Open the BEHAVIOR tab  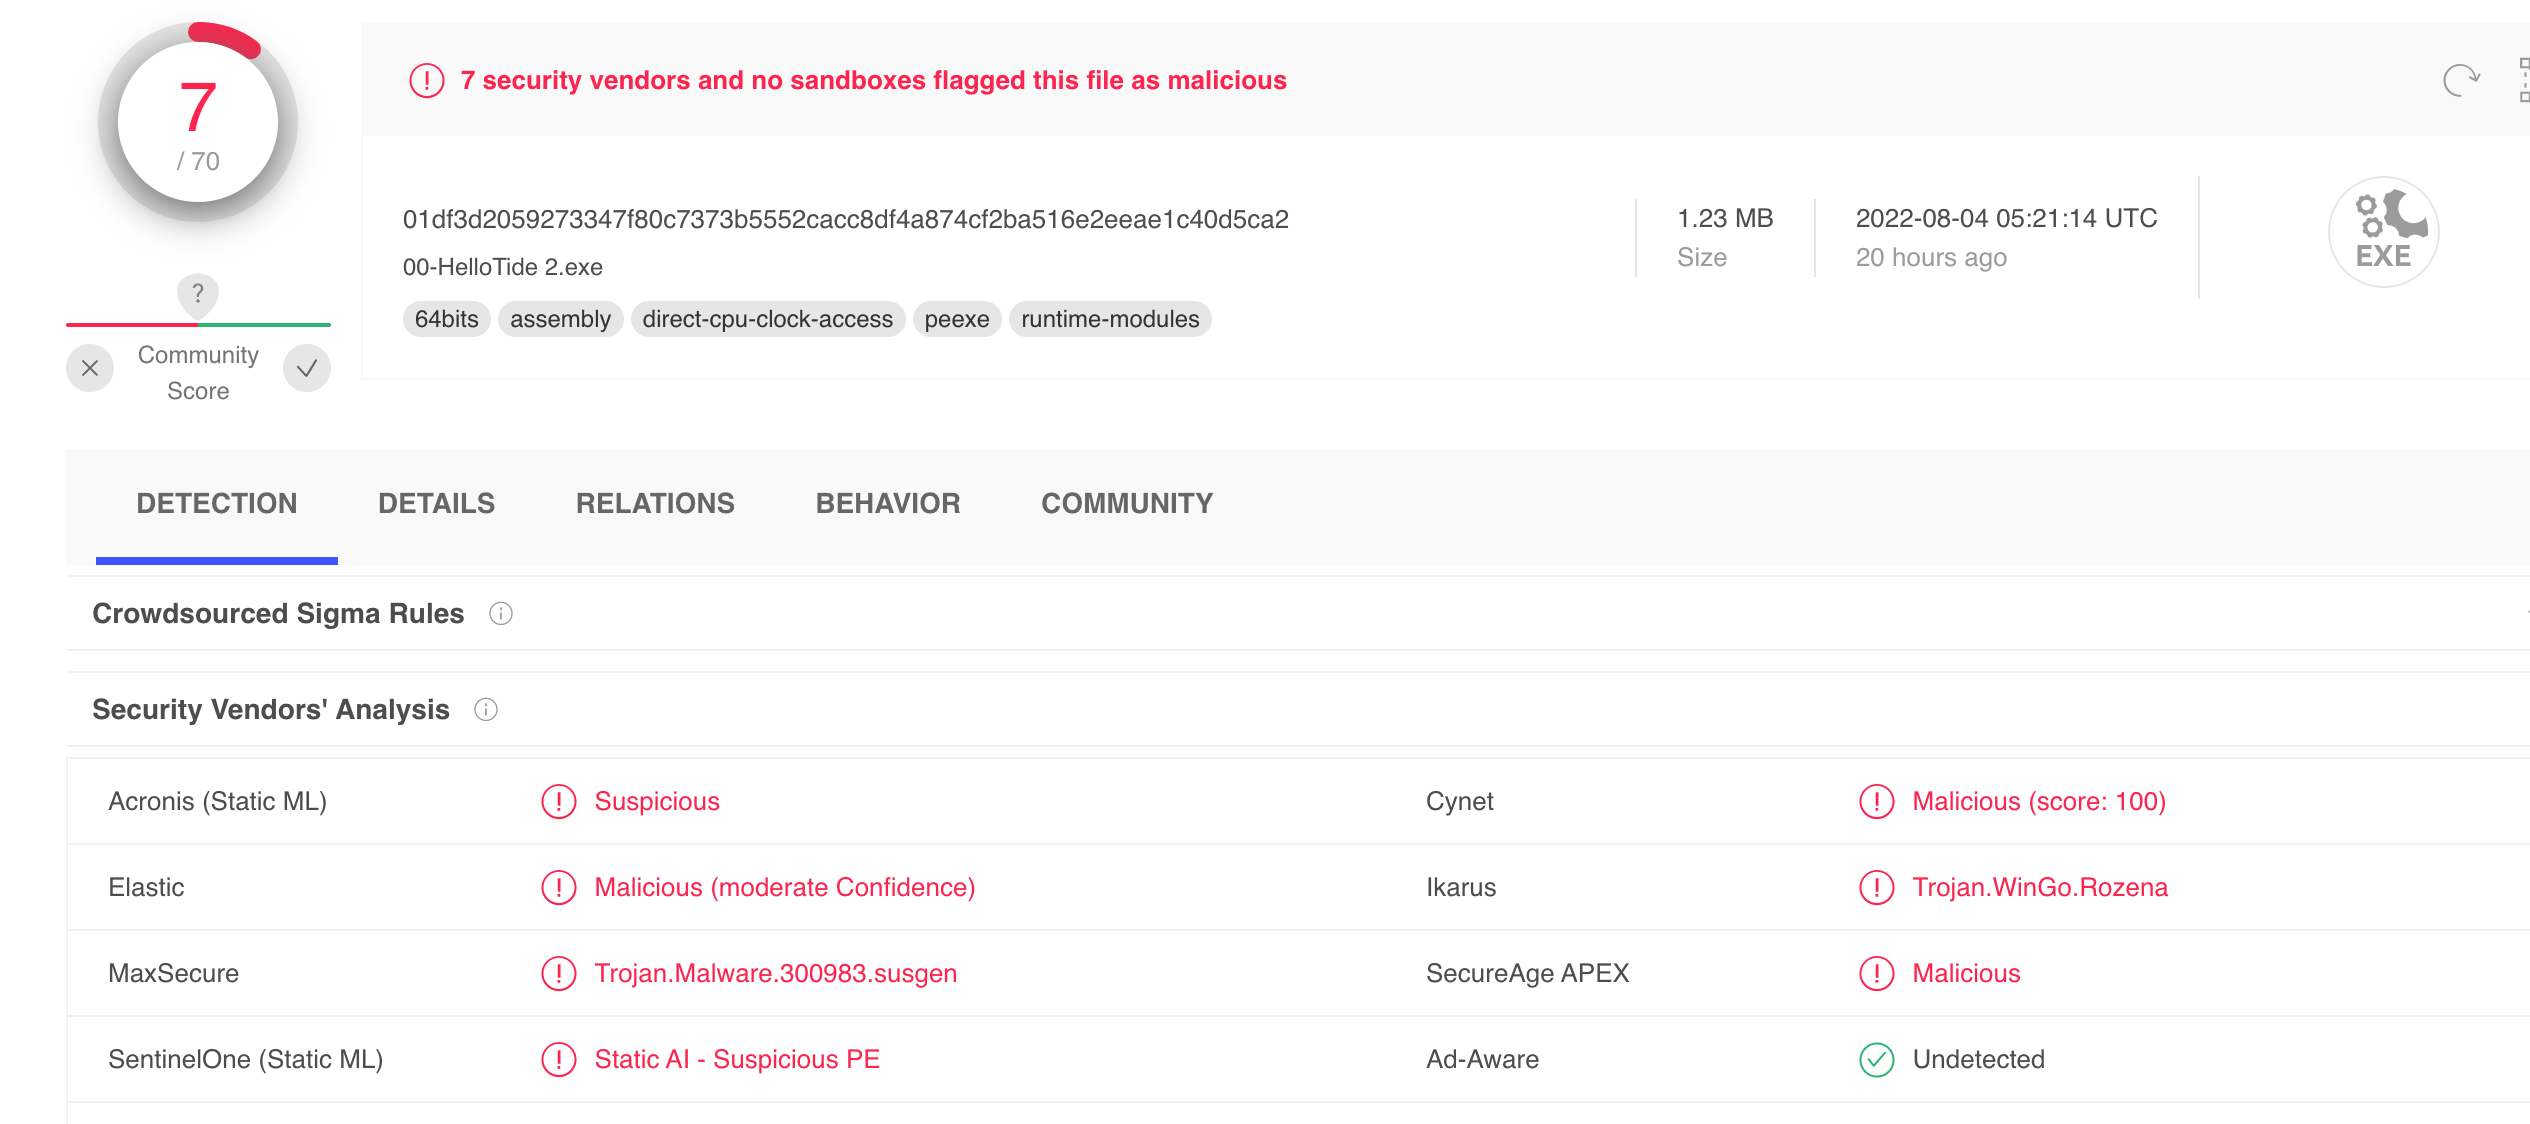887,504
